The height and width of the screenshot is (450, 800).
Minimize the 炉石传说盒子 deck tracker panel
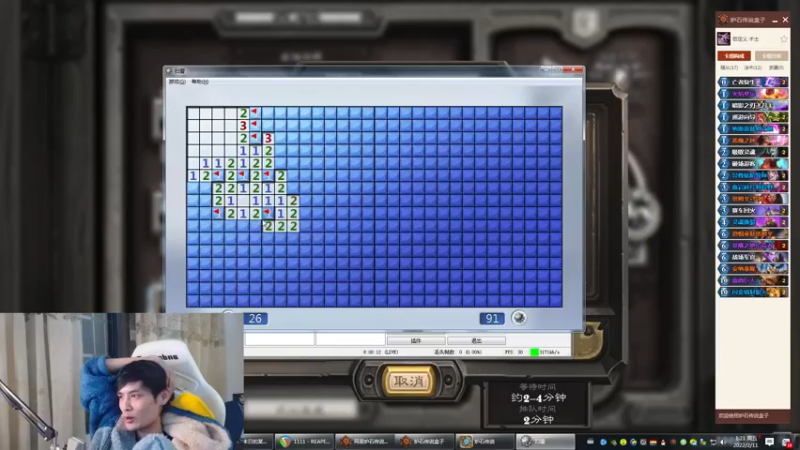(774, 20)
